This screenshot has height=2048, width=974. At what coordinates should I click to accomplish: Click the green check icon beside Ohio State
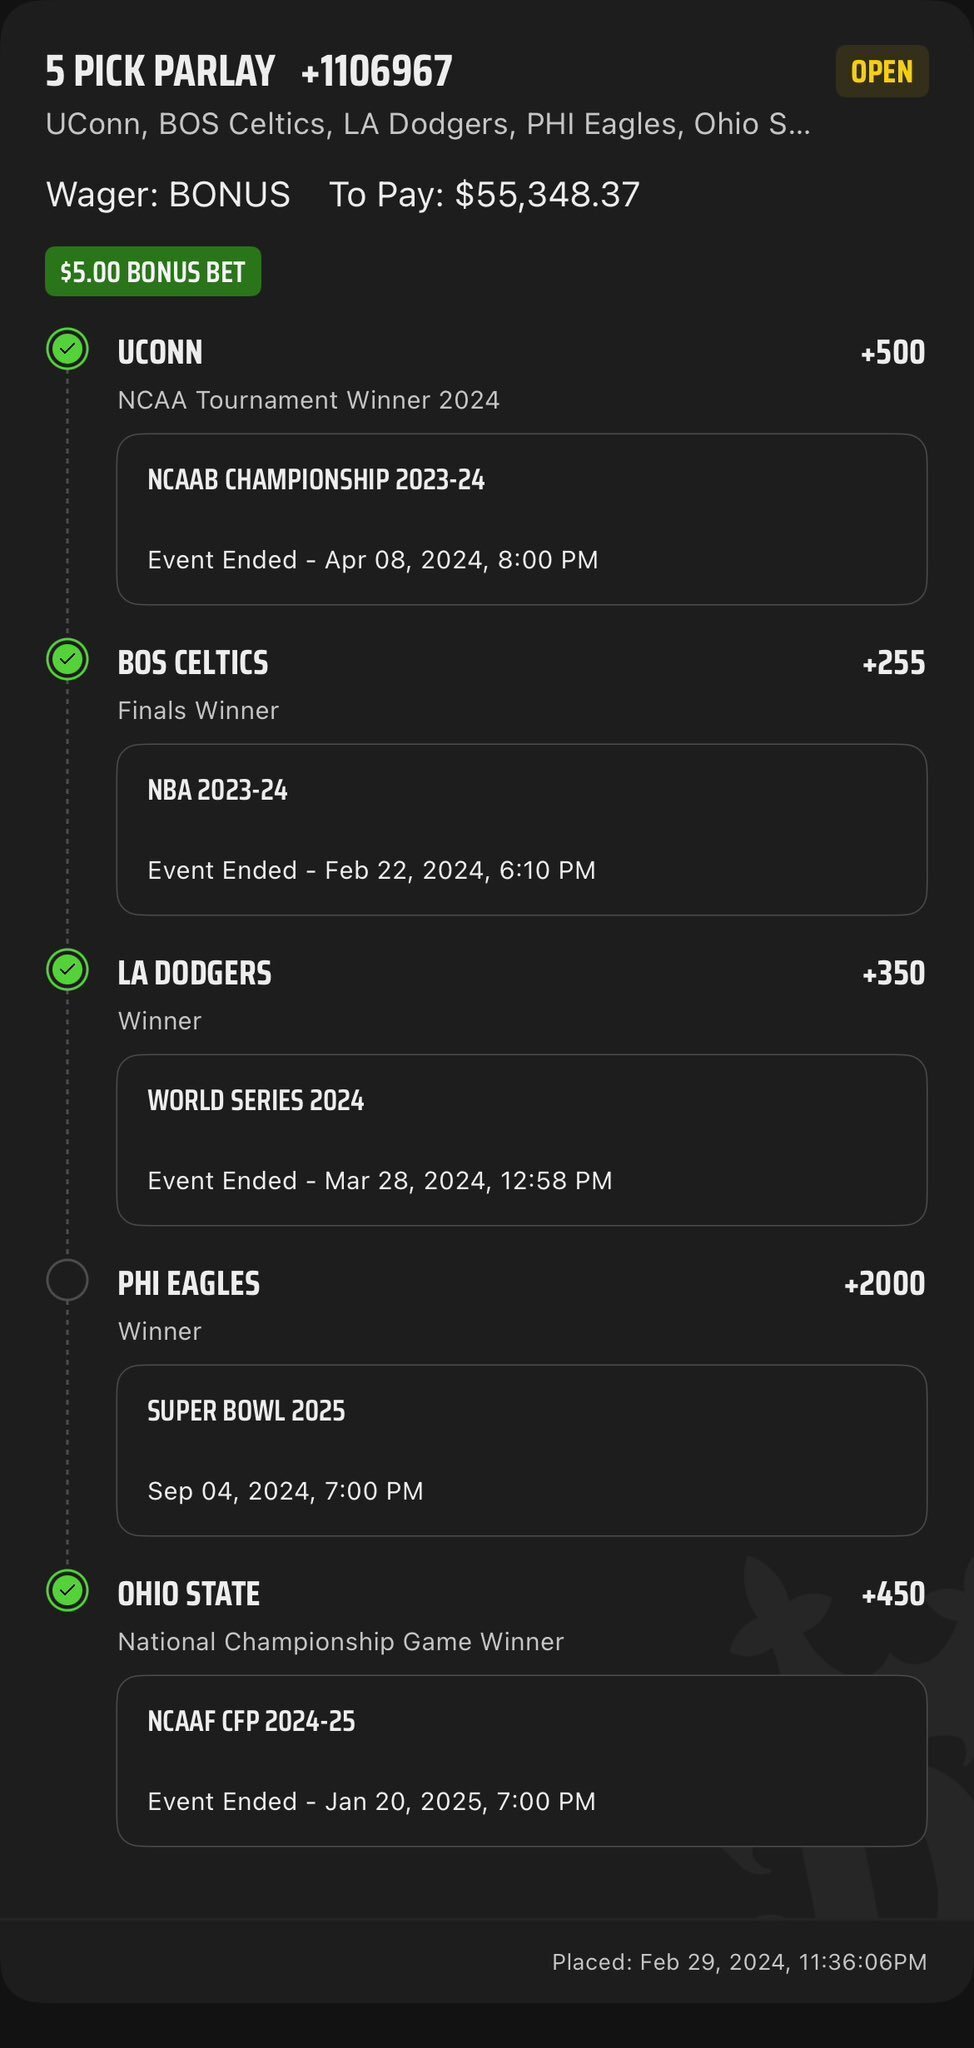(68, 1591)
